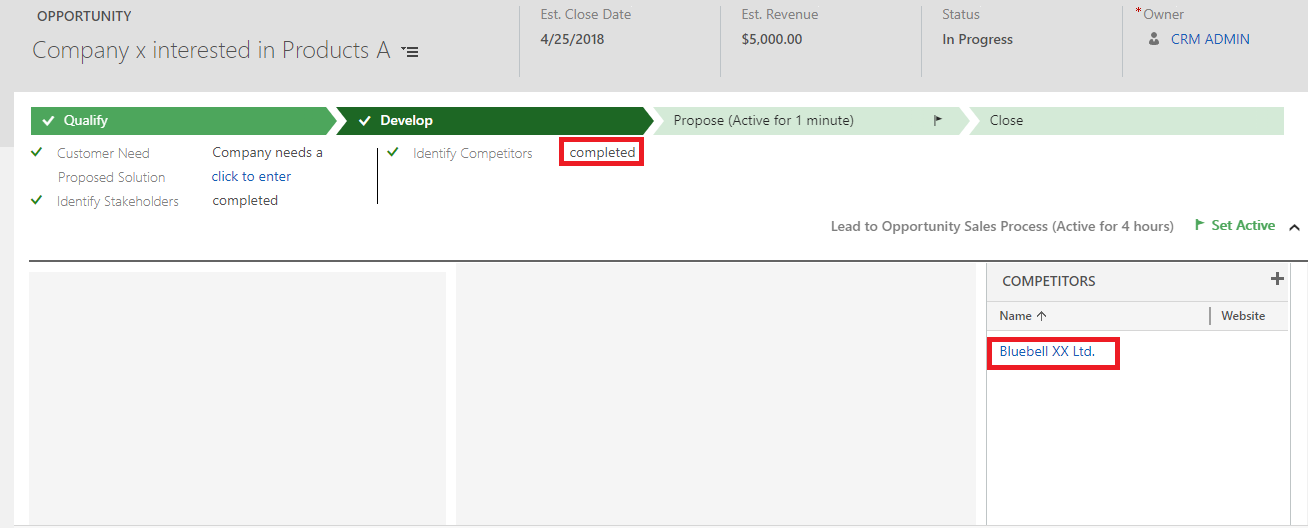Select the Close stage
1308x528 pixels.
[1127, 120]
